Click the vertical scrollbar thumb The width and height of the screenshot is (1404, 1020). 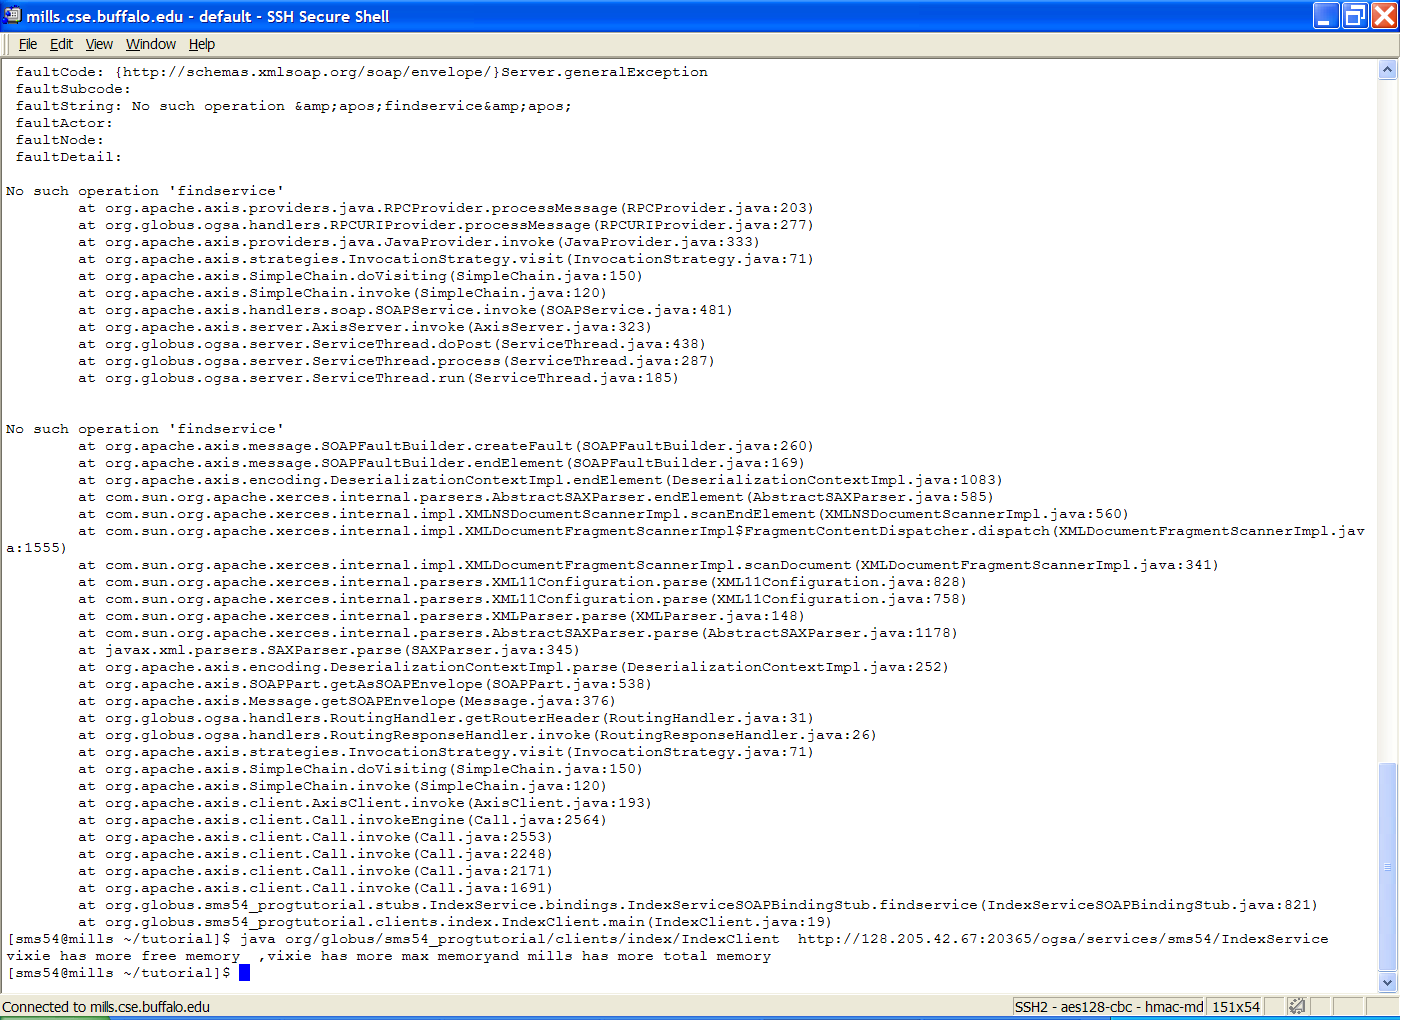click(1387, 866)
